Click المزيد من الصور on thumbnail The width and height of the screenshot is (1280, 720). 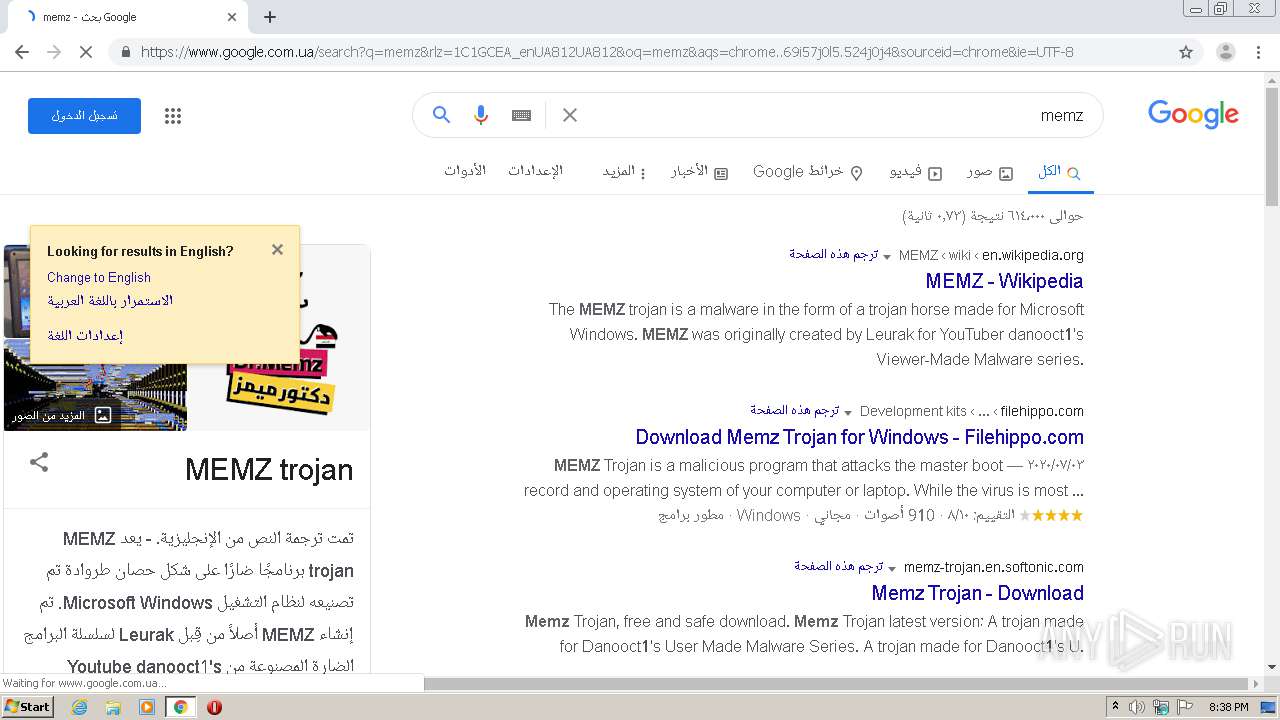pyautogui.click(x=61, y=415)
